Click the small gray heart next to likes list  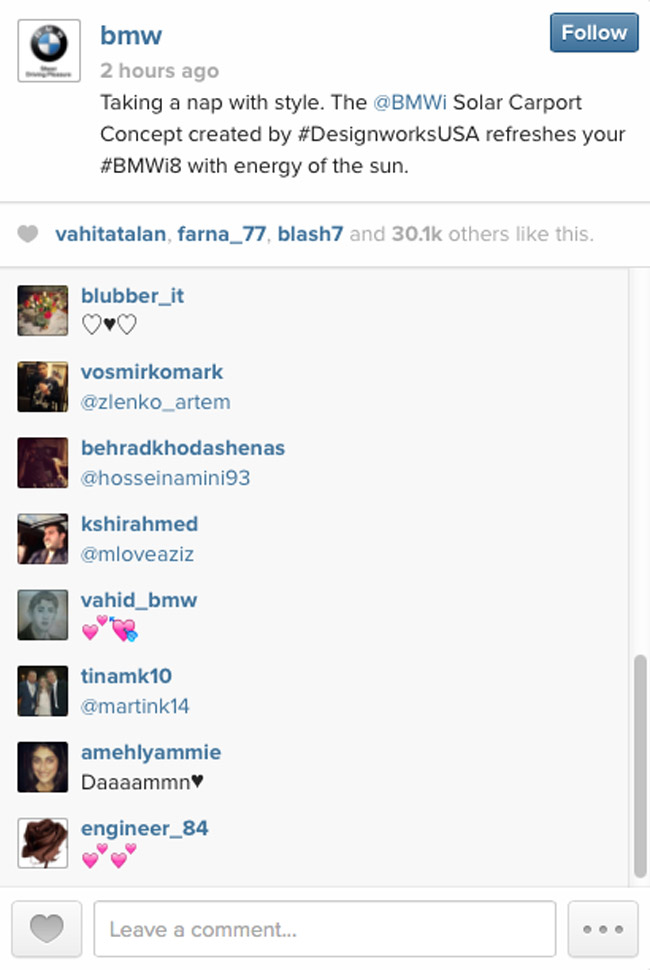point(27,234)
